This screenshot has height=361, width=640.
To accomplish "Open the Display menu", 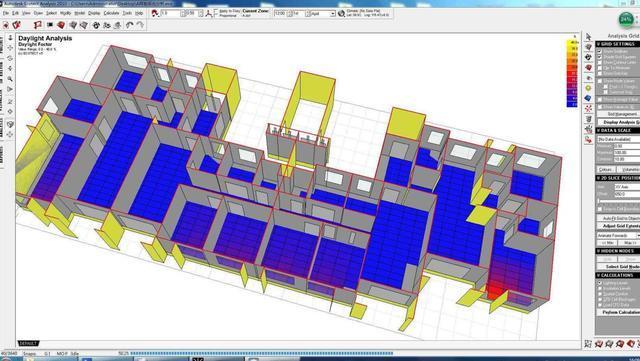I will 94,13.
